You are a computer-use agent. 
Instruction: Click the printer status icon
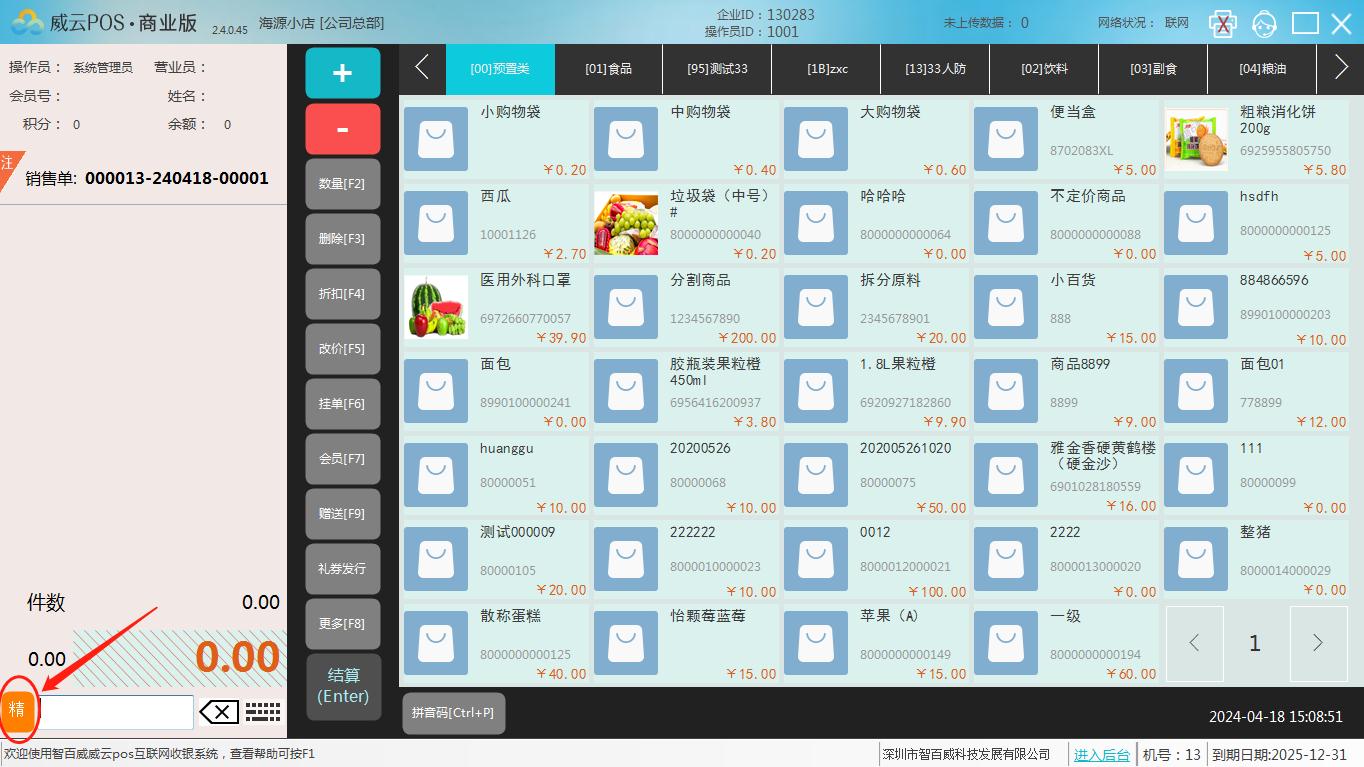pyautogui.click(x=1222, y=23)
